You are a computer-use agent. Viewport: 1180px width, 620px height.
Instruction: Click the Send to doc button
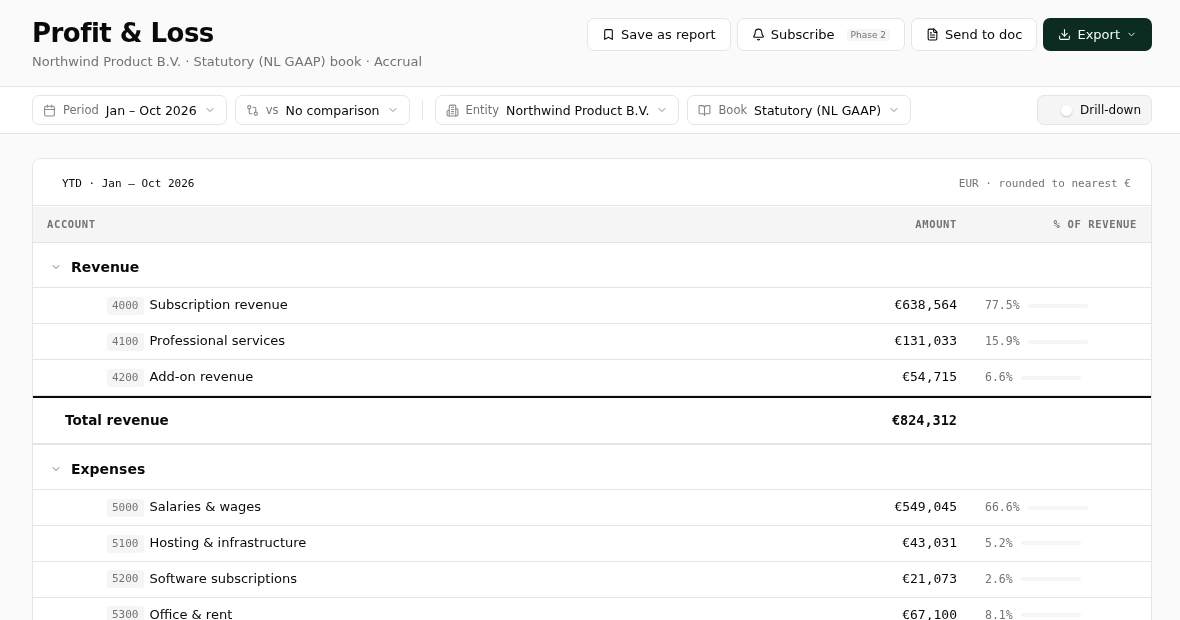point(974,35)
